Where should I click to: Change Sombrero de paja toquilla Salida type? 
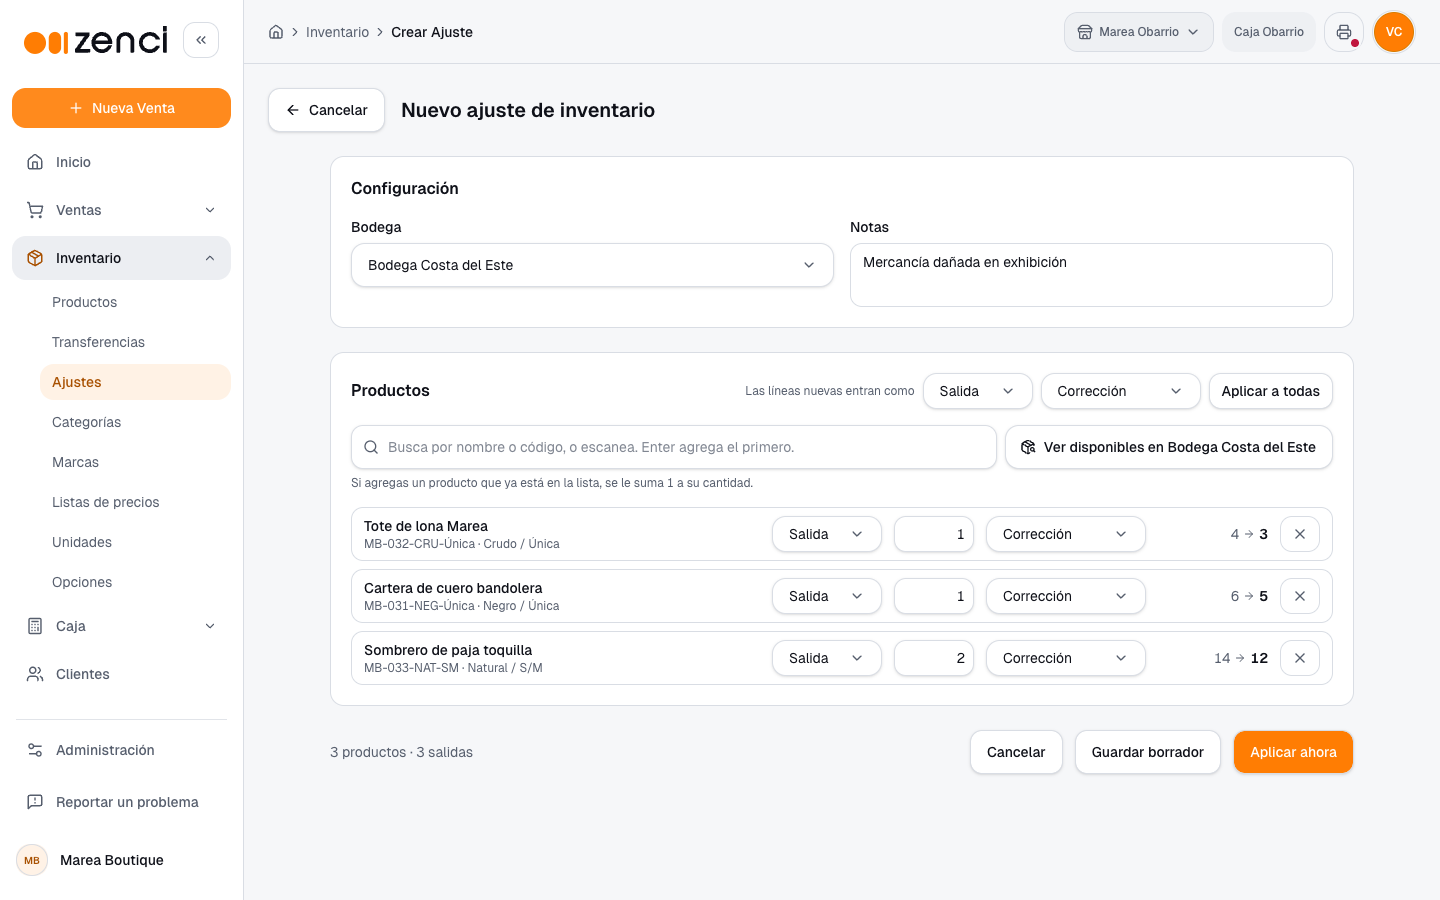click(x=826, y=658)
